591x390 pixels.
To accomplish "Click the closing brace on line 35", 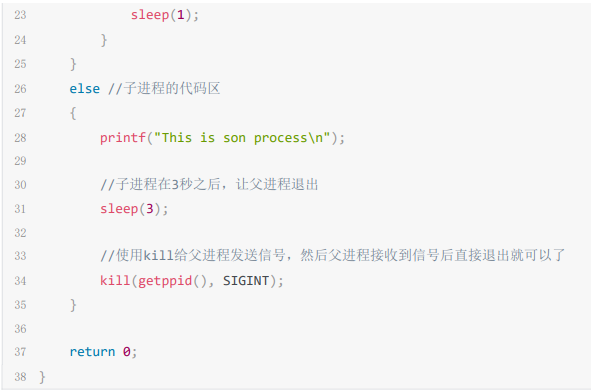I will [73, 305].
